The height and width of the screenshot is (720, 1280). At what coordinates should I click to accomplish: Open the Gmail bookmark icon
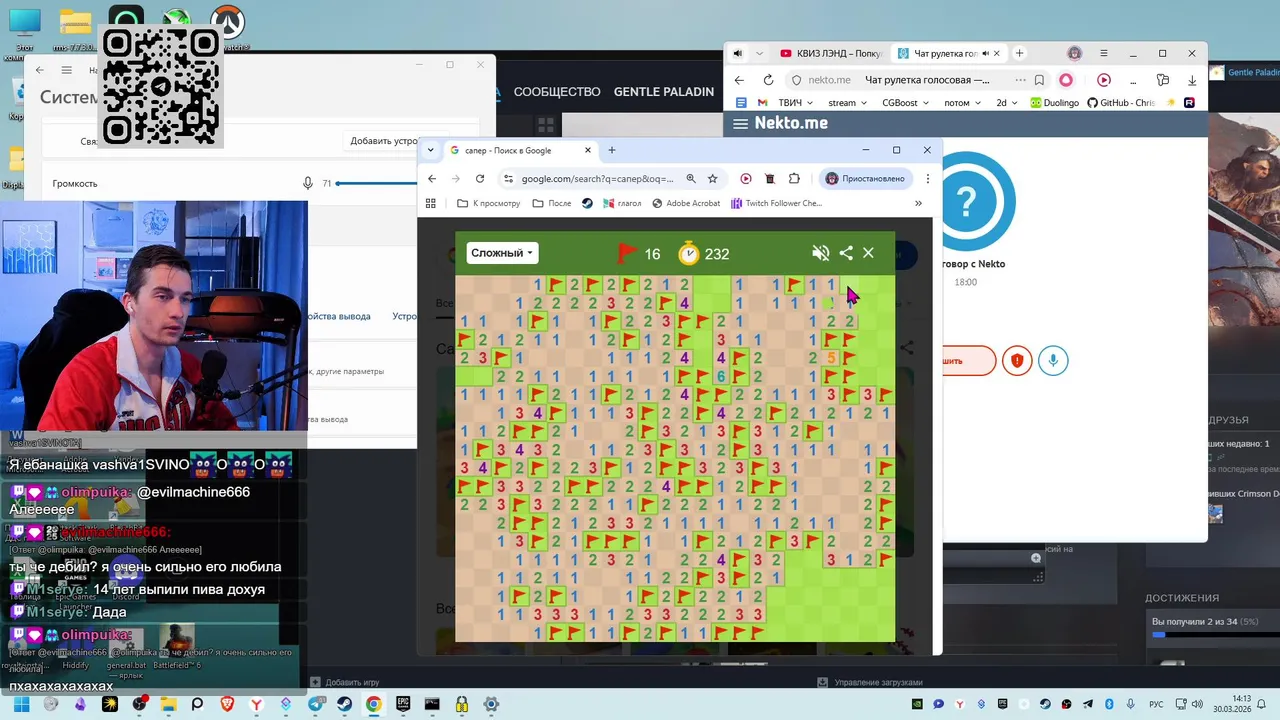[x=762, y=102]
